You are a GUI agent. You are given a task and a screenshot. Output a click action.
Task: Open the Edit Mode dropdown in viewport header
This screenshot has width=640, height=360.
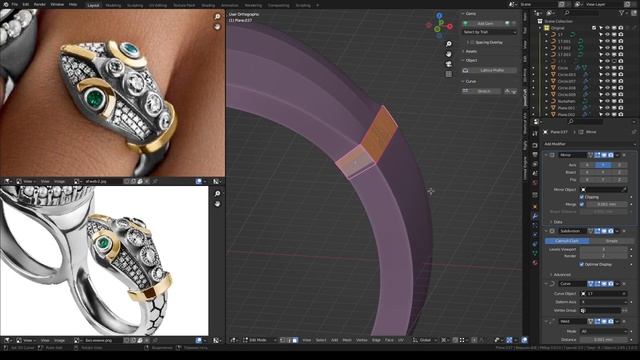tap(260, 340)
